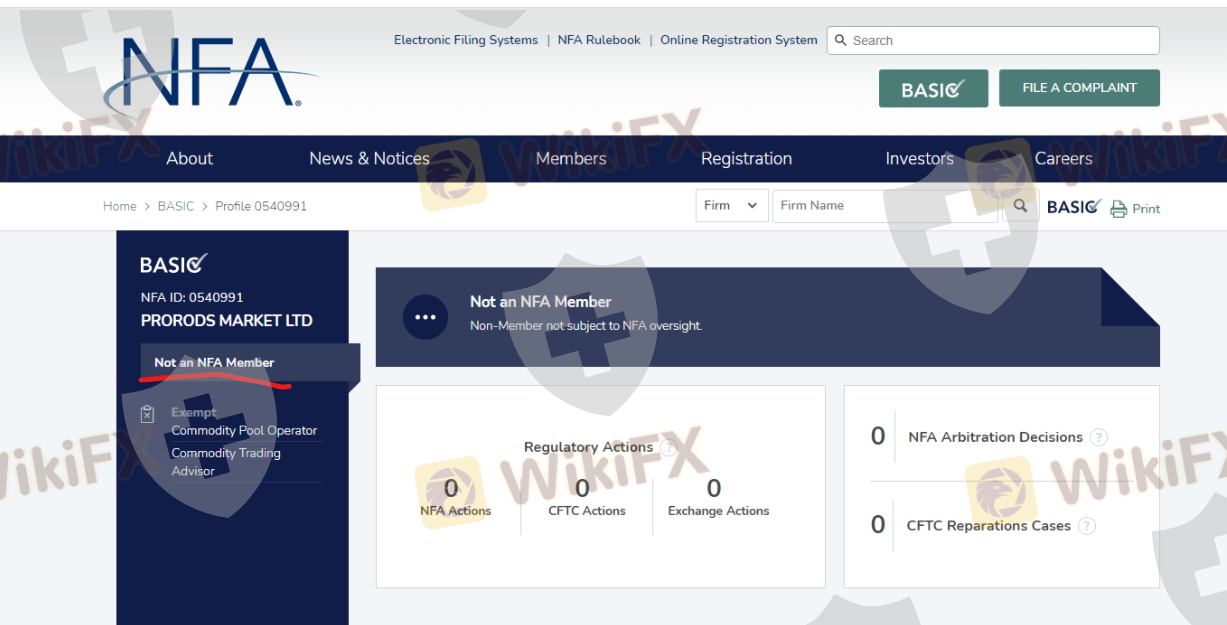The height and width of the screenshot is (625, 1227).
Task: Select the Not an NFA Member sidebar tab
Action: click(250, 362)
